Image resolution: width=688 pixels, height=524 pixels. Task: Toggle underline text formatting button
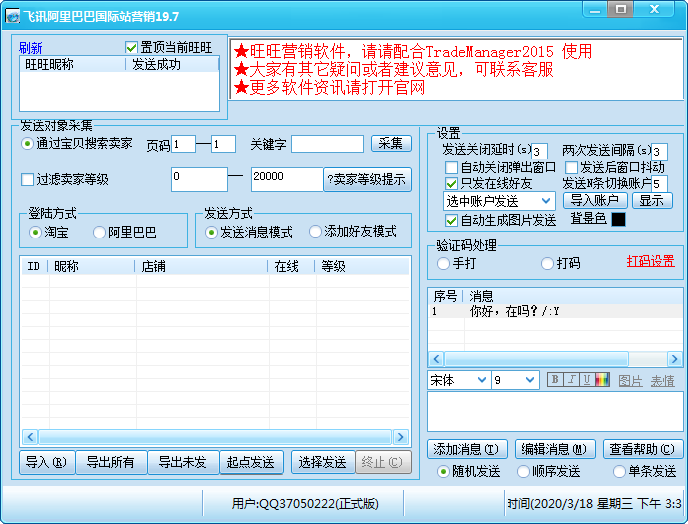586,380
